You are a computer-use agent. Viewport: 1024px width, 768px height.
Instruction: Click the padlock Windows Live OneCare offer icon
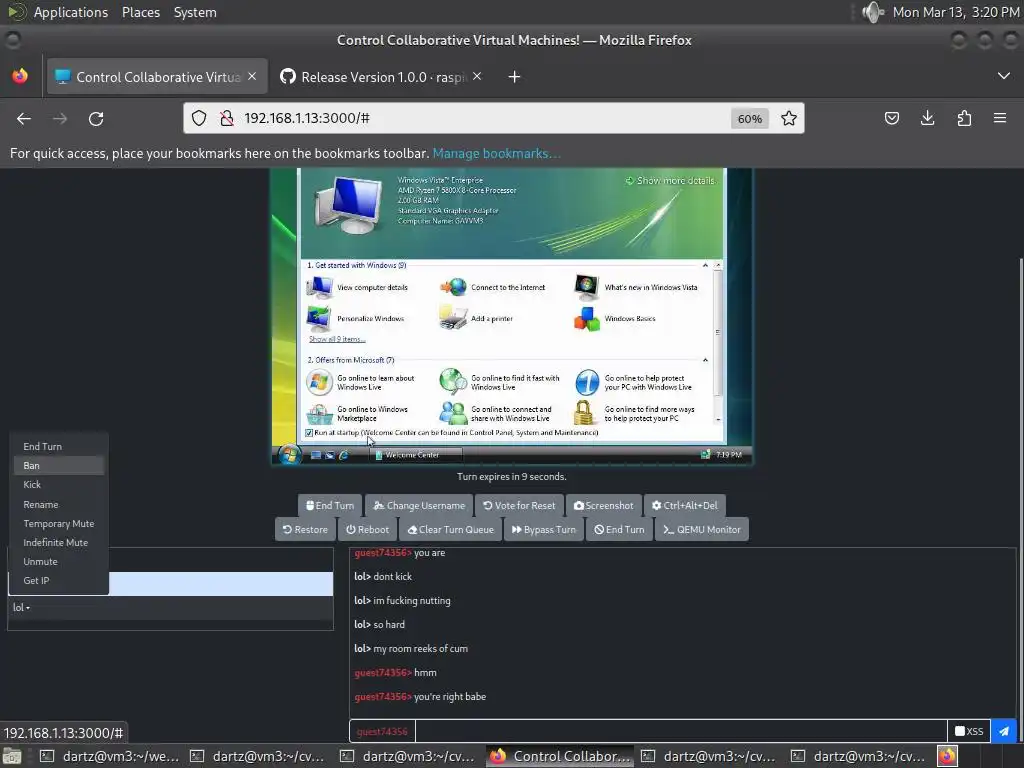[583, 413]
